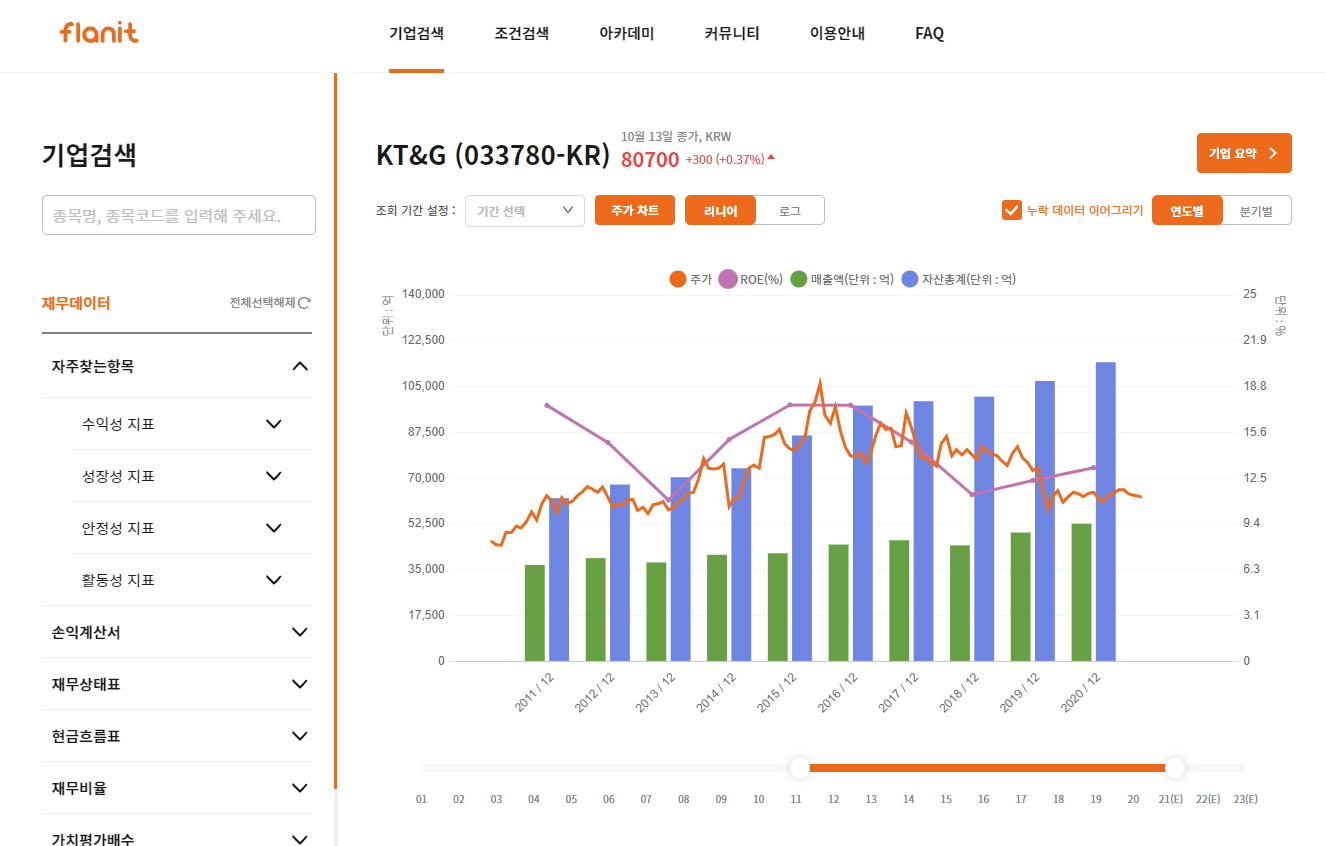Click slider year label 11

pyautogui.click(x=796, y=799)
